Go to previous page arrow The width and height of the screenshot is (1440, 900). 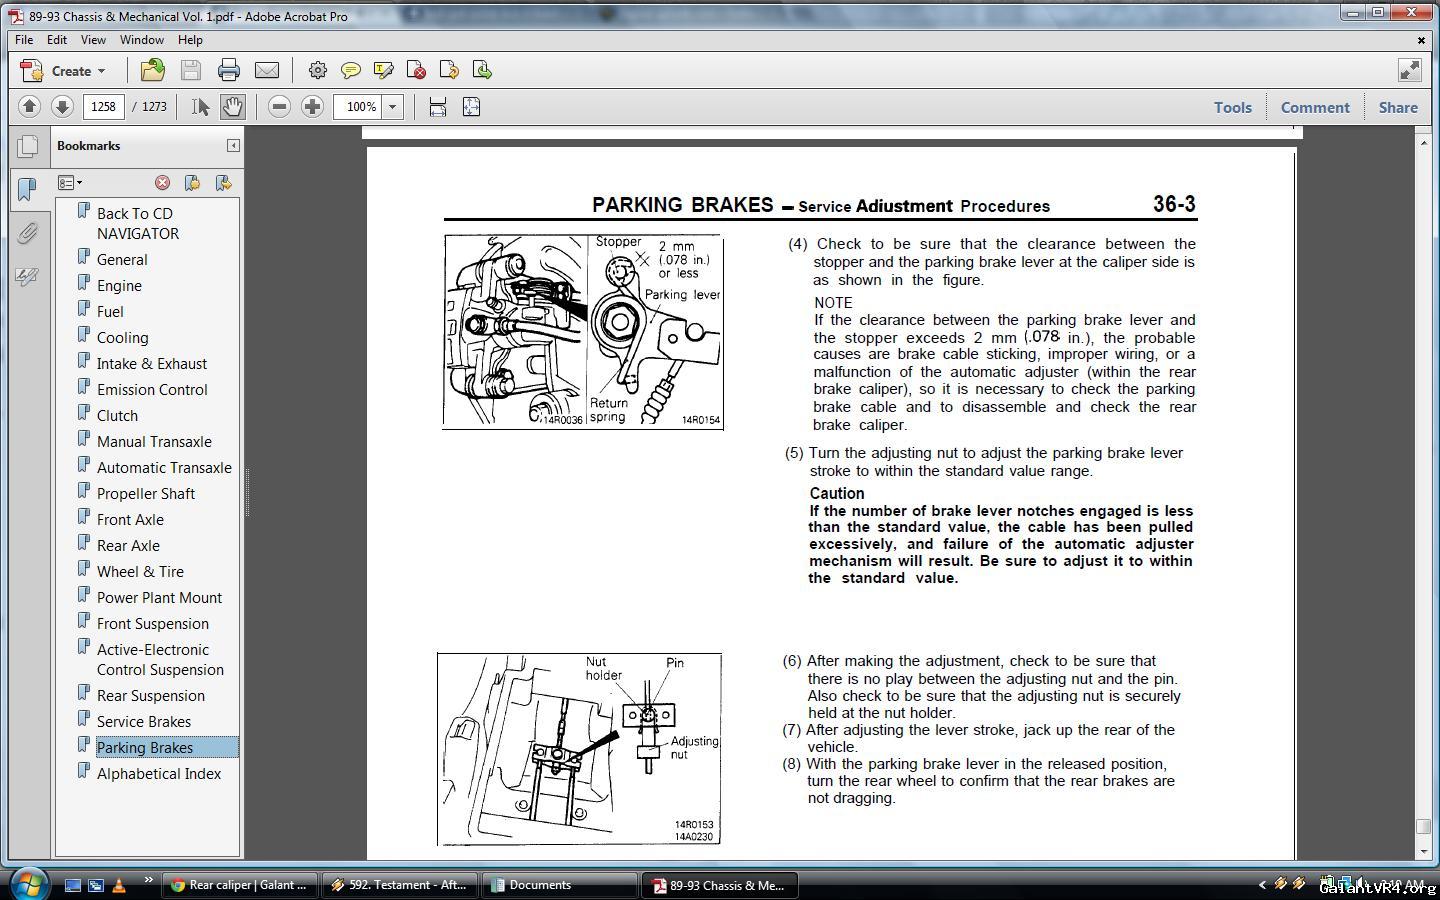[29, 107]
